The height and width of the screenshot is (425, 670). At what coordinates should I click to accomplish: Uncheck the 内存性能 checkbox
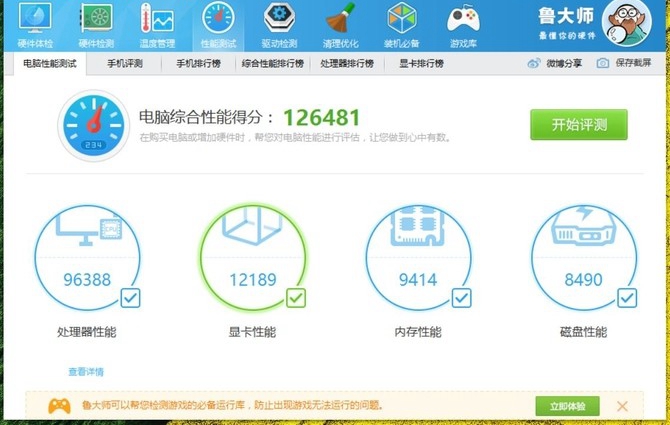461,298
